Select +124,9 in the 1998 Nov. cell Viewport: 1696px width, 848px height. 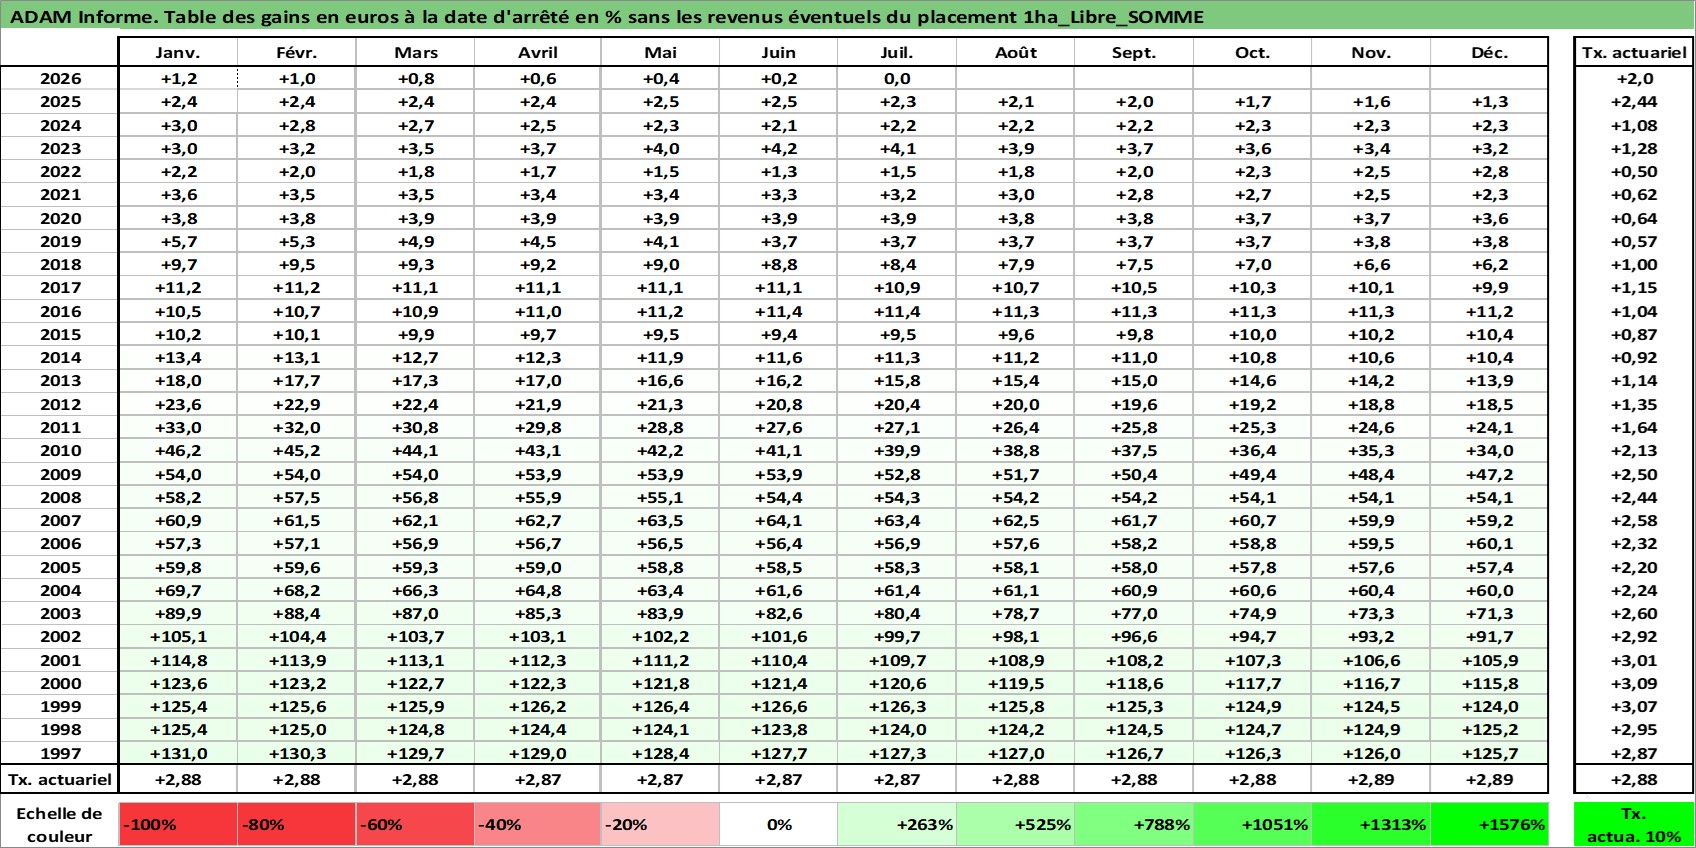pos(1371,729)
